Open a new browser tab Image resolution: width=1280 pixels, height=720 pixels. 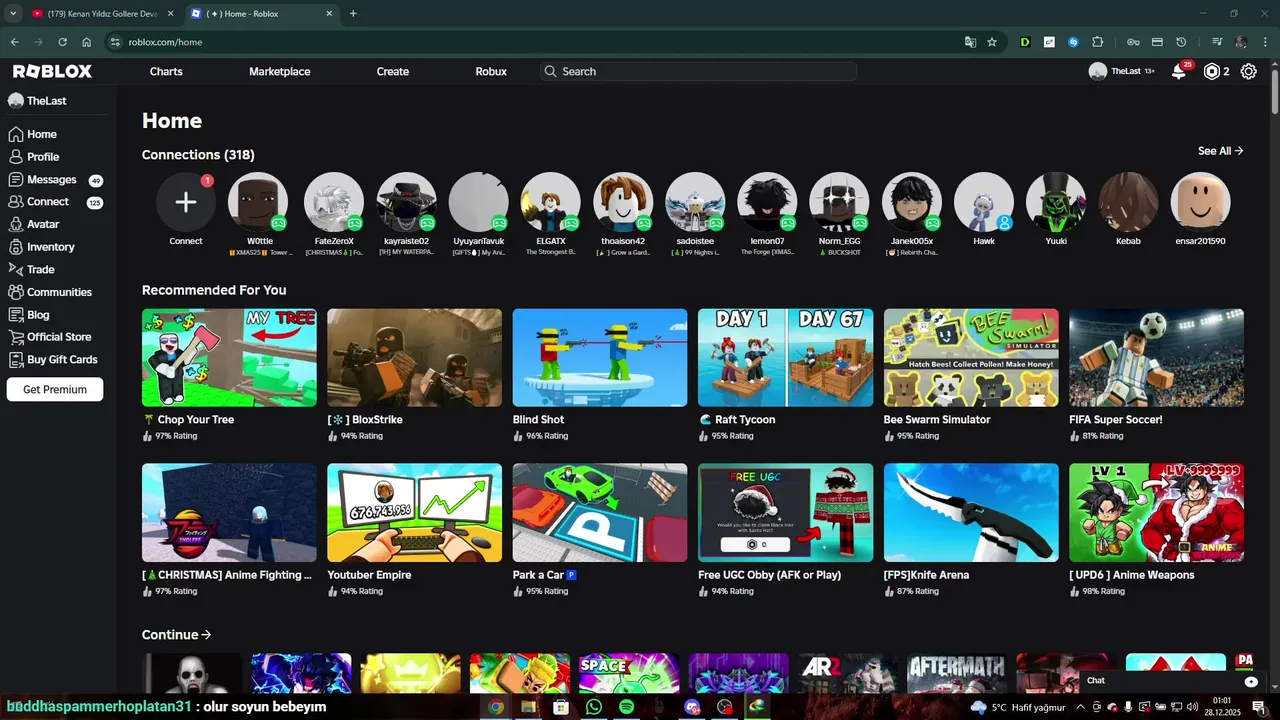(x=353, y=14)
